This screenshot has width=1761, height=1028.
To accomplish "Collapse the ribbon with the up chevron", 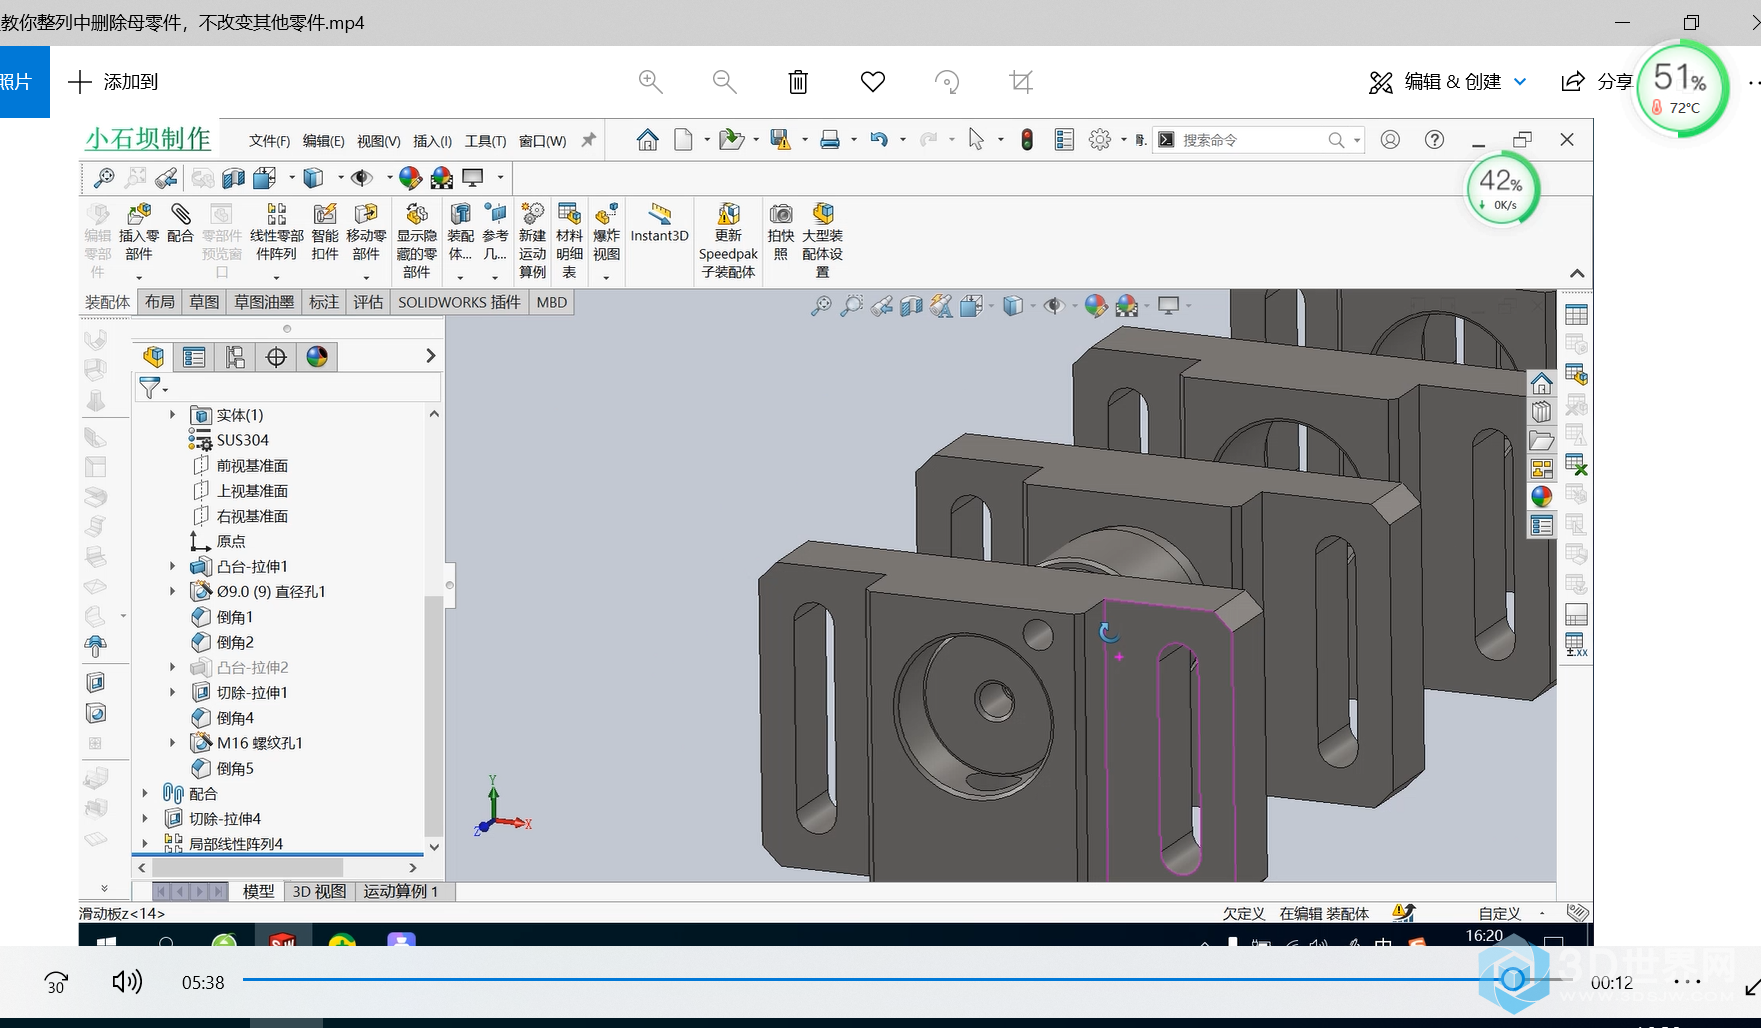I will click(x=1577, y=273).
